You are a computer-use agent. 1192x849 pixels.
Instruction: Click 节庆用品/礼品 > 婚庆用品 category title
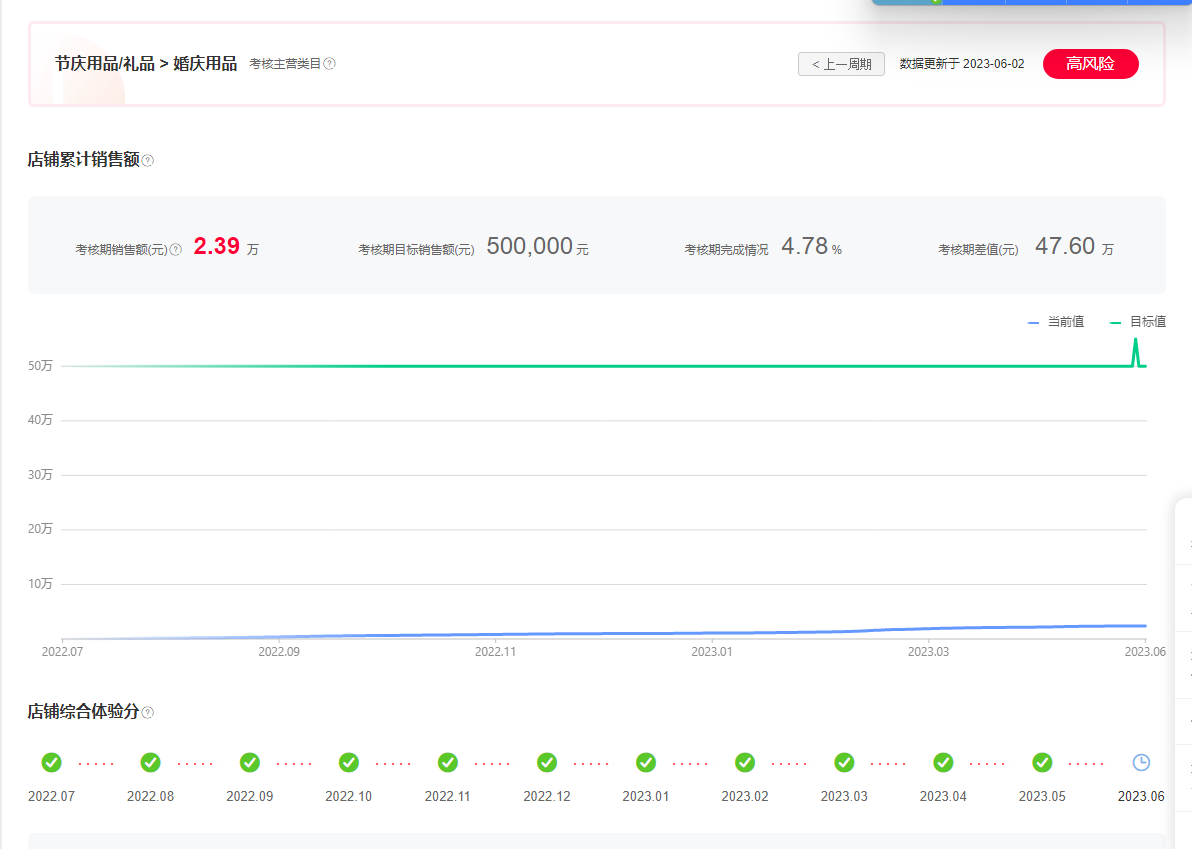pos(146,63)
